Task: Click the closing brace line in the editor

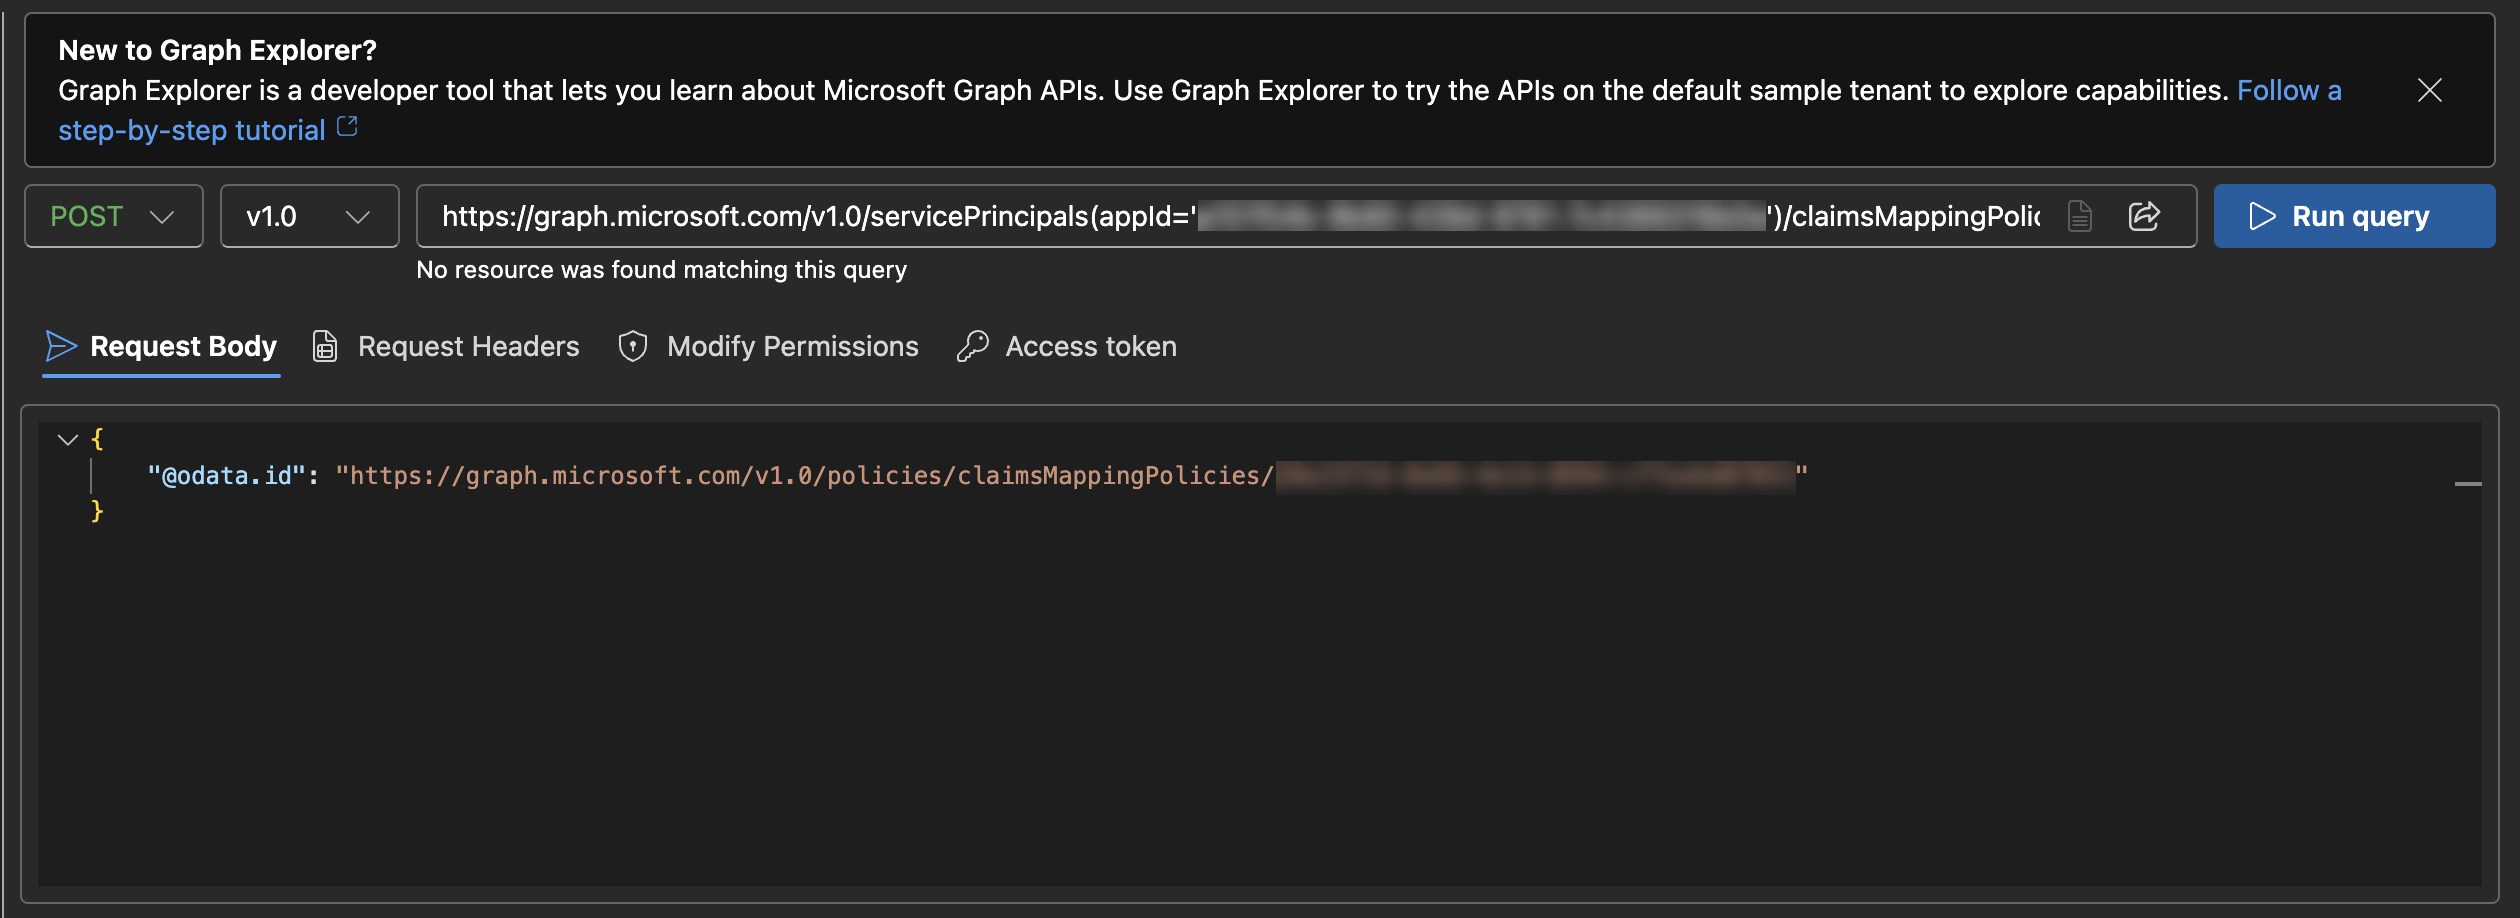Action: [x=97, y=511]
